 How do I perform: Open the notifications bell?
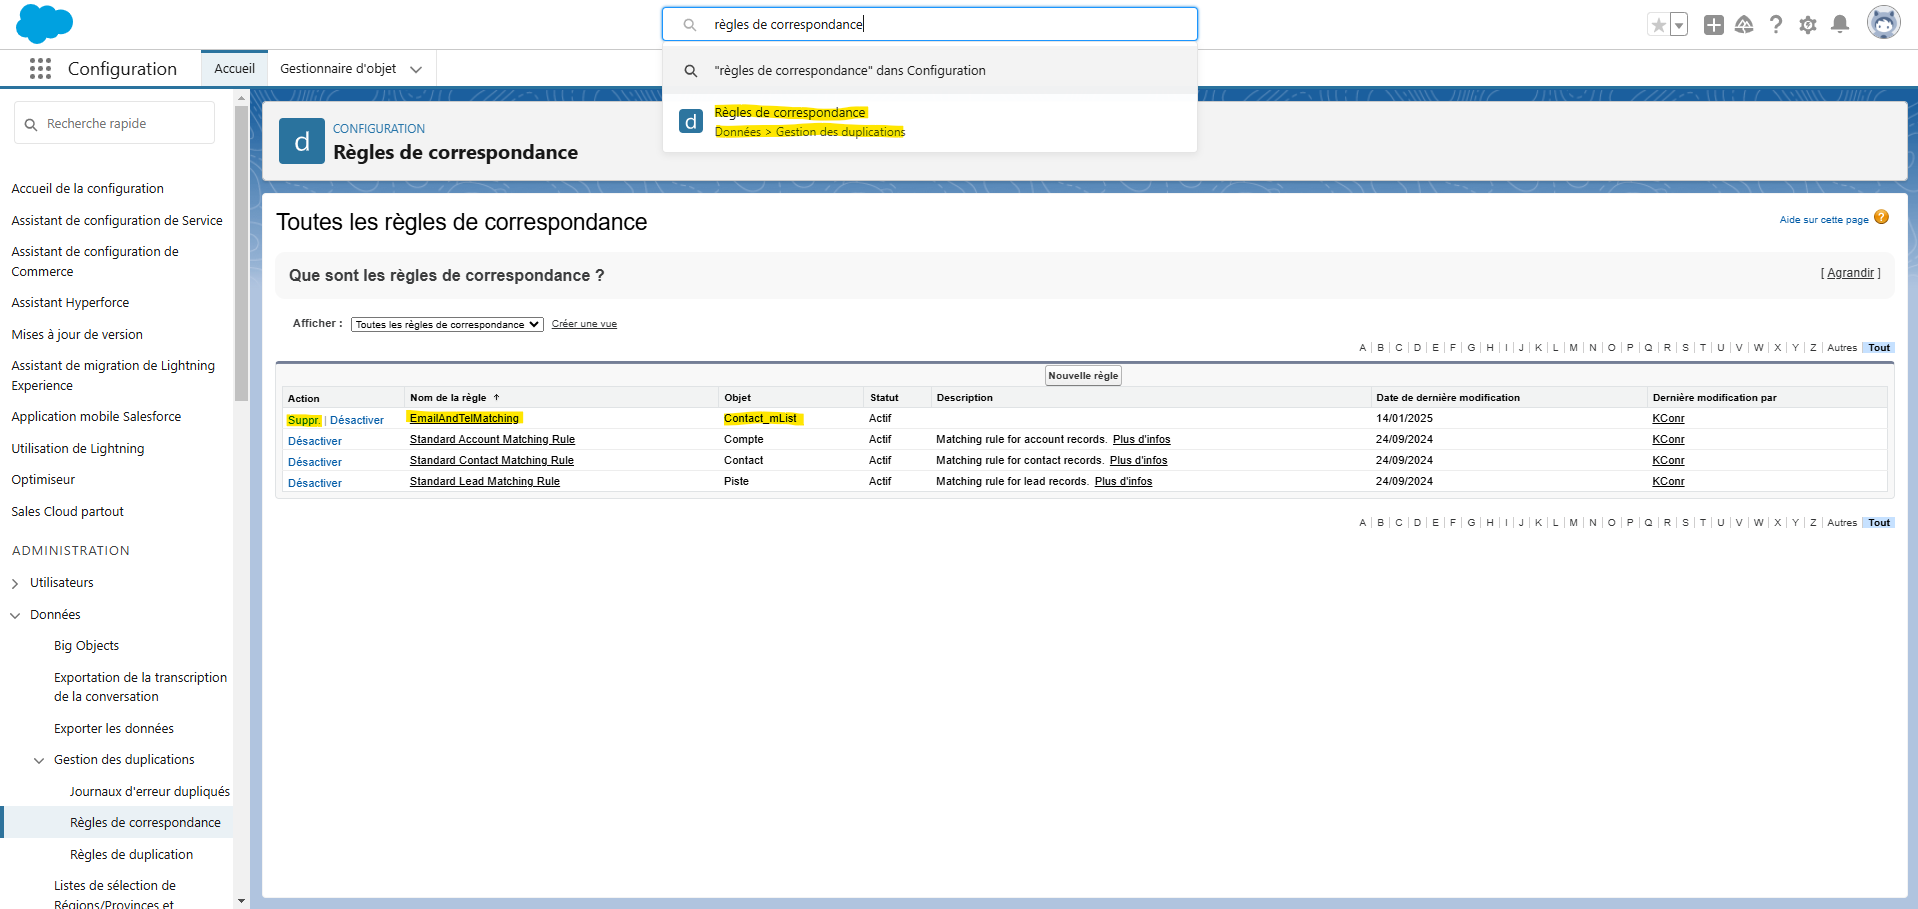pyautogui.click(x=1840, y=25)
